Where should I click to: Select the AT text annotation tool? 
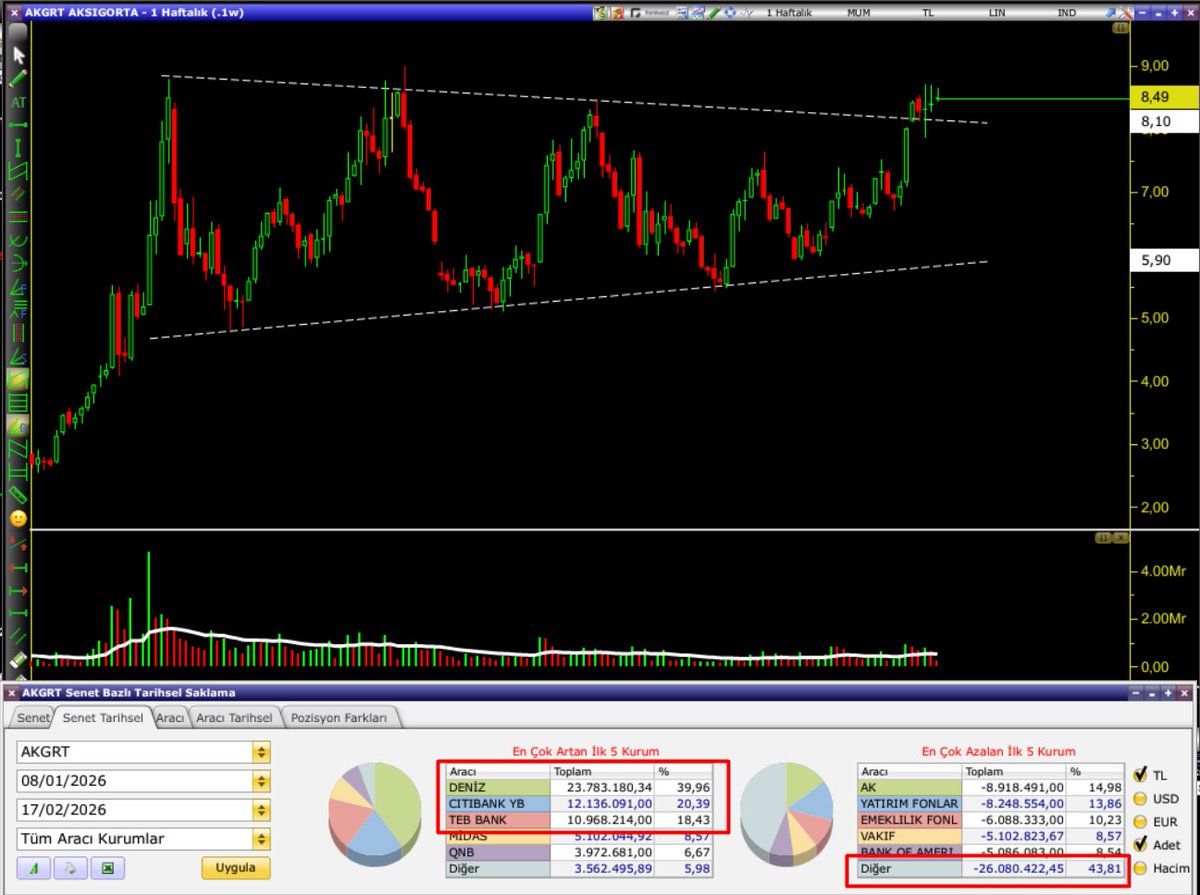tap(19, 102)
